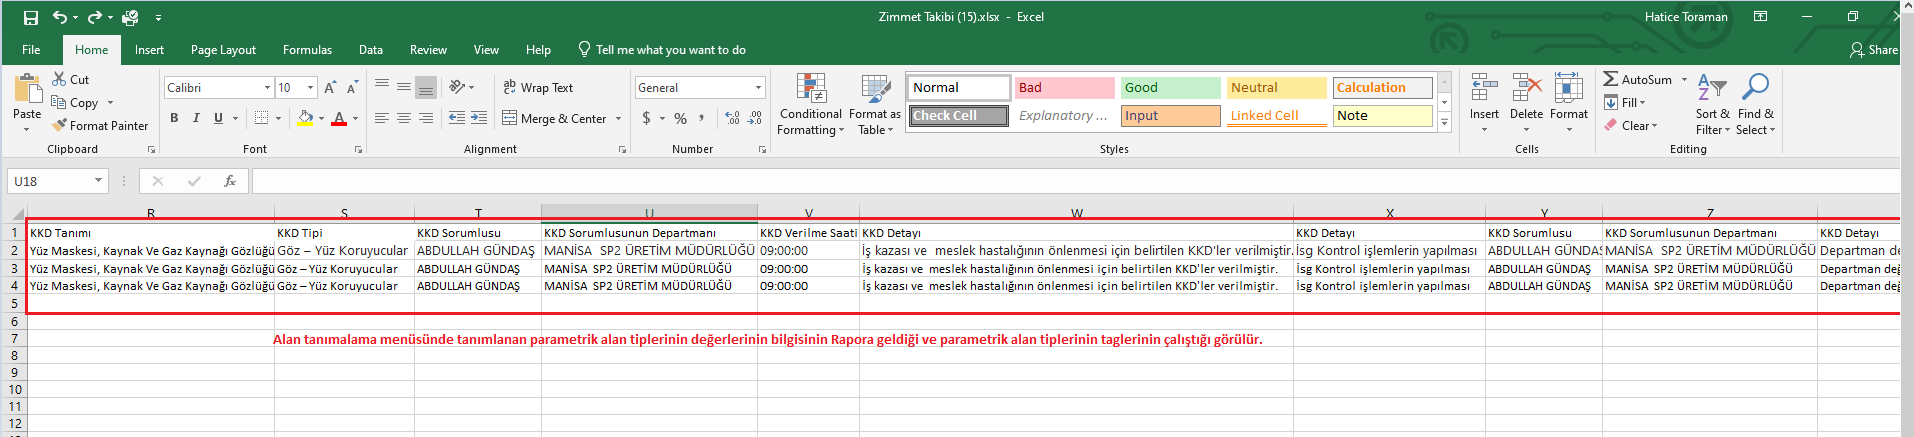Open the Formulas ribbon tab
1914x437 pixels.
click(x=307, y=50)
